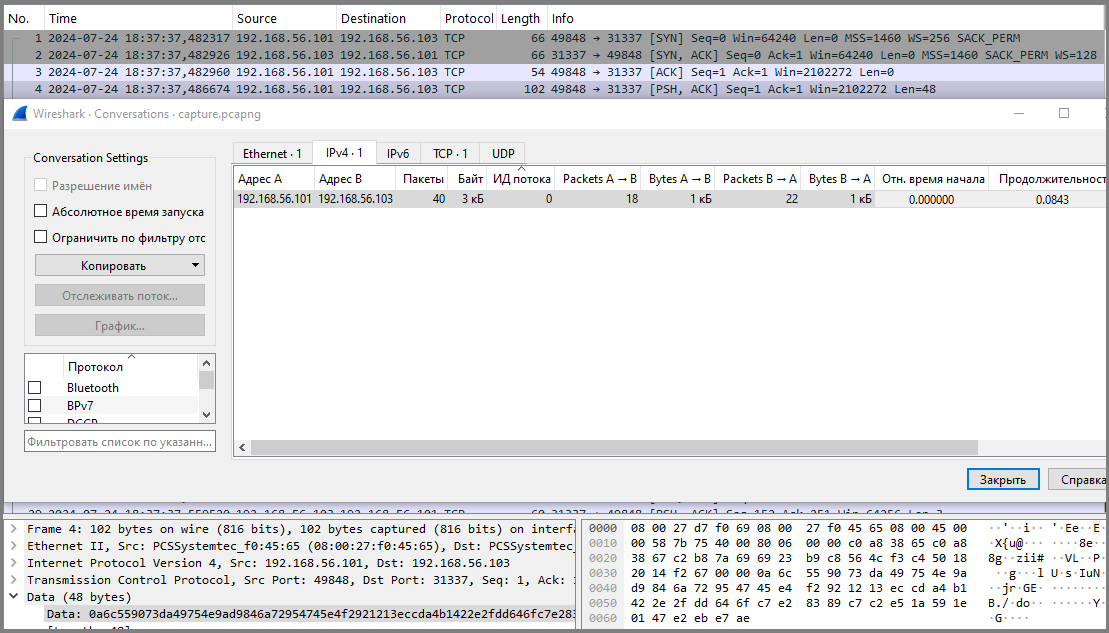Image resolution: width=1109 pixels, height=633 pixels.
Task: Select conversation row address 192.168.56.101
Action: pos(274,199)
